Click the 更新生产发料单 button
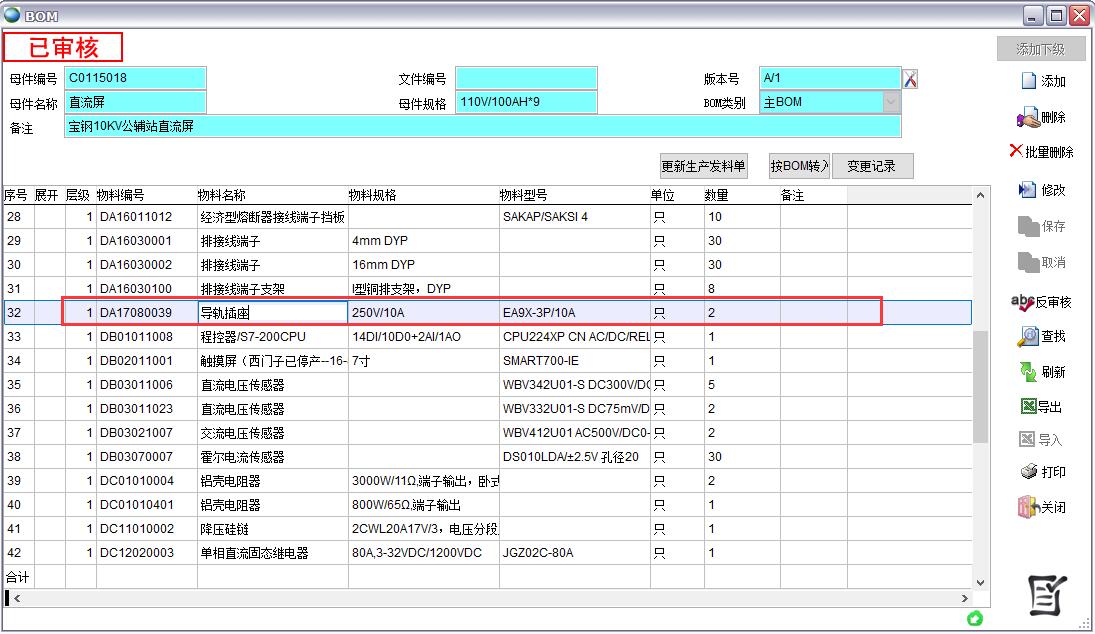The image size is (1095, 634). point(703,167)
